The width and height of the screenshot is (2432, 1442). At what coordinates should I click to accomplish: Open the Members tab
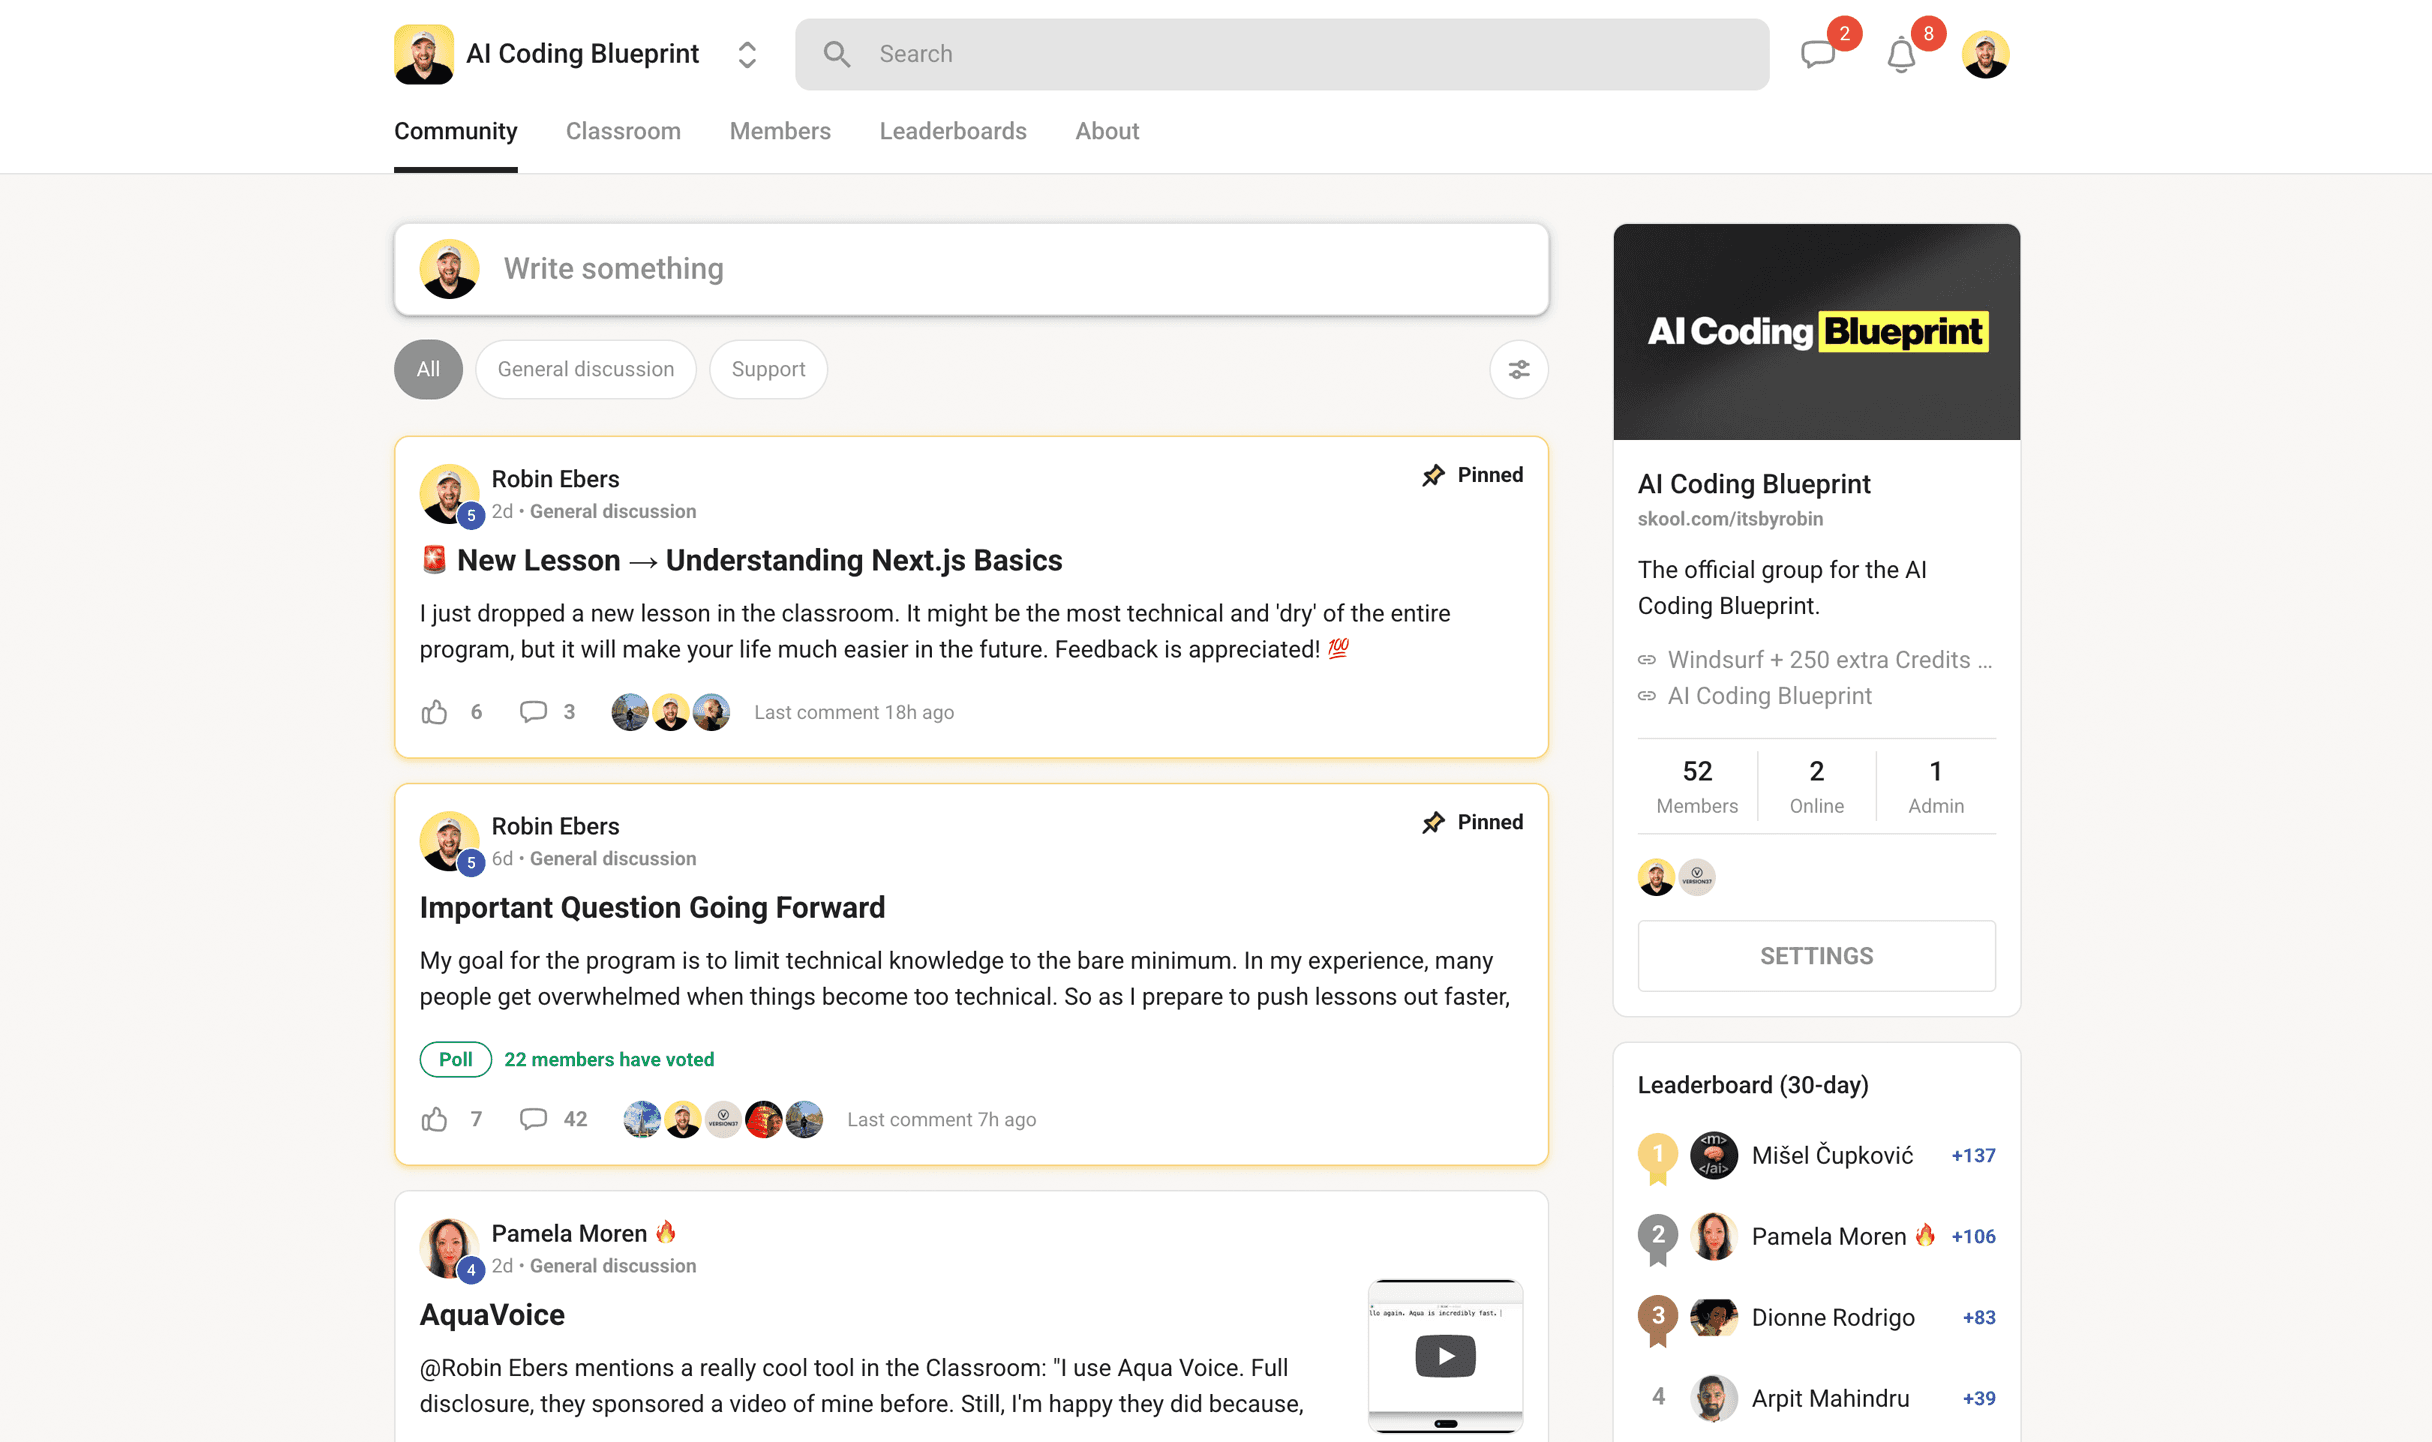pyautogui.click(x=780, y=131)
